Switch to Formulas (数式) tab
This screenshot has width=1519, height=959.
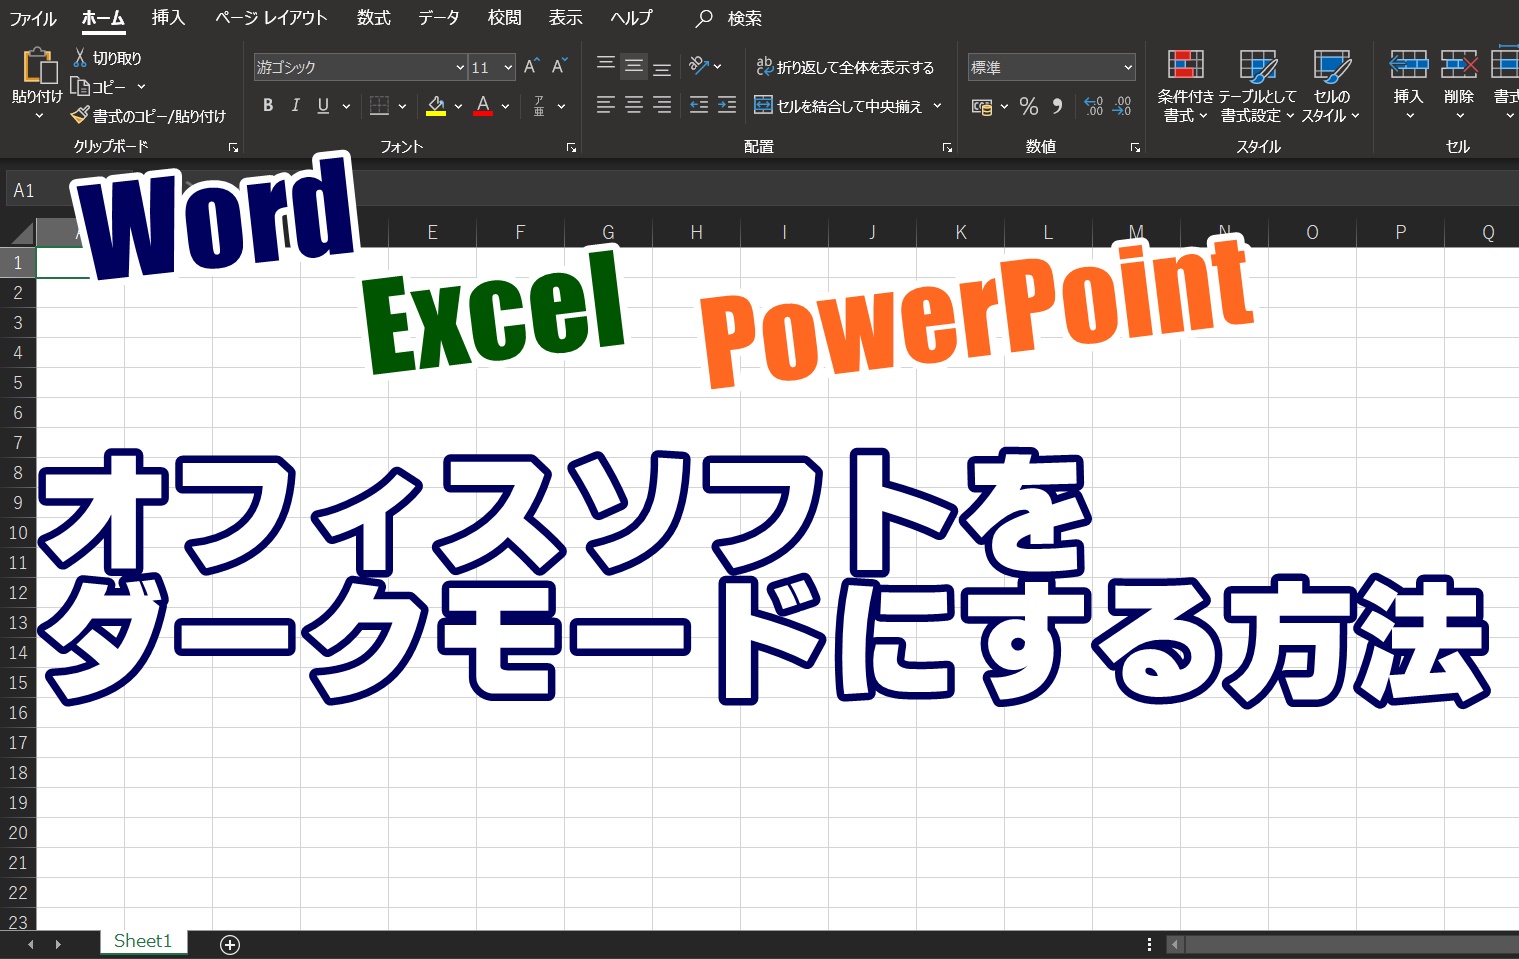coord(374,18)
